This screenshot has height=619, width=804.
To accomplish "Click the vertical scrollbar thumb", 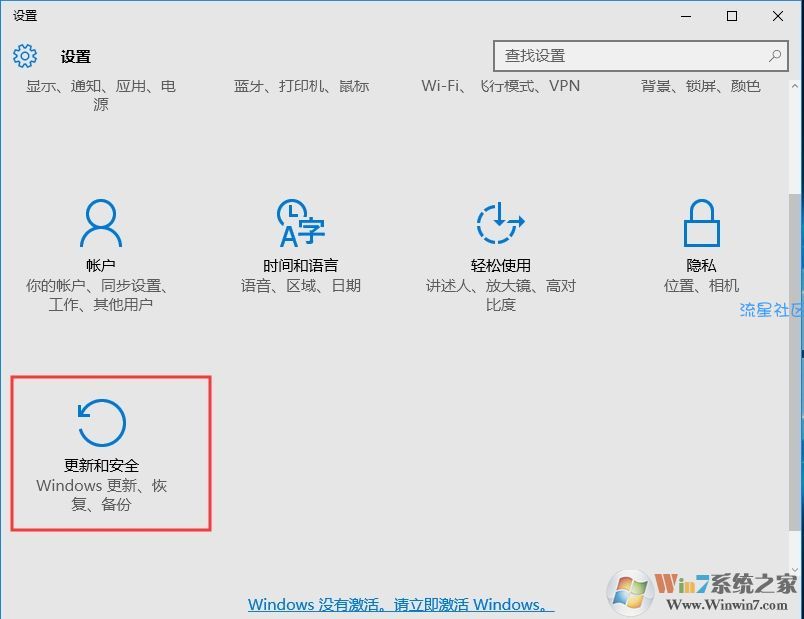I will click(x=795, y=362).
